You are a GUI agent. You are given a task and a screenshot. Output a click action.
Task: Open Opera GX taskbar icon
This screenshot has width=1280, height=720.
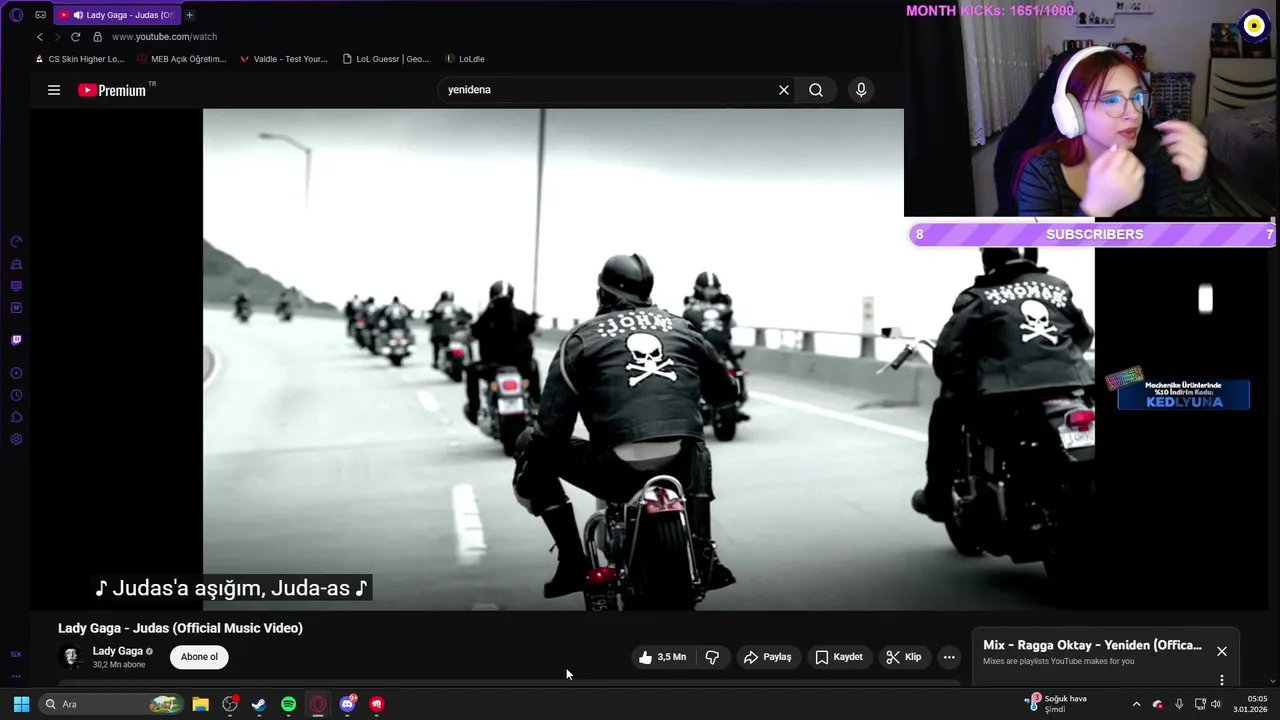pos(318,704)
